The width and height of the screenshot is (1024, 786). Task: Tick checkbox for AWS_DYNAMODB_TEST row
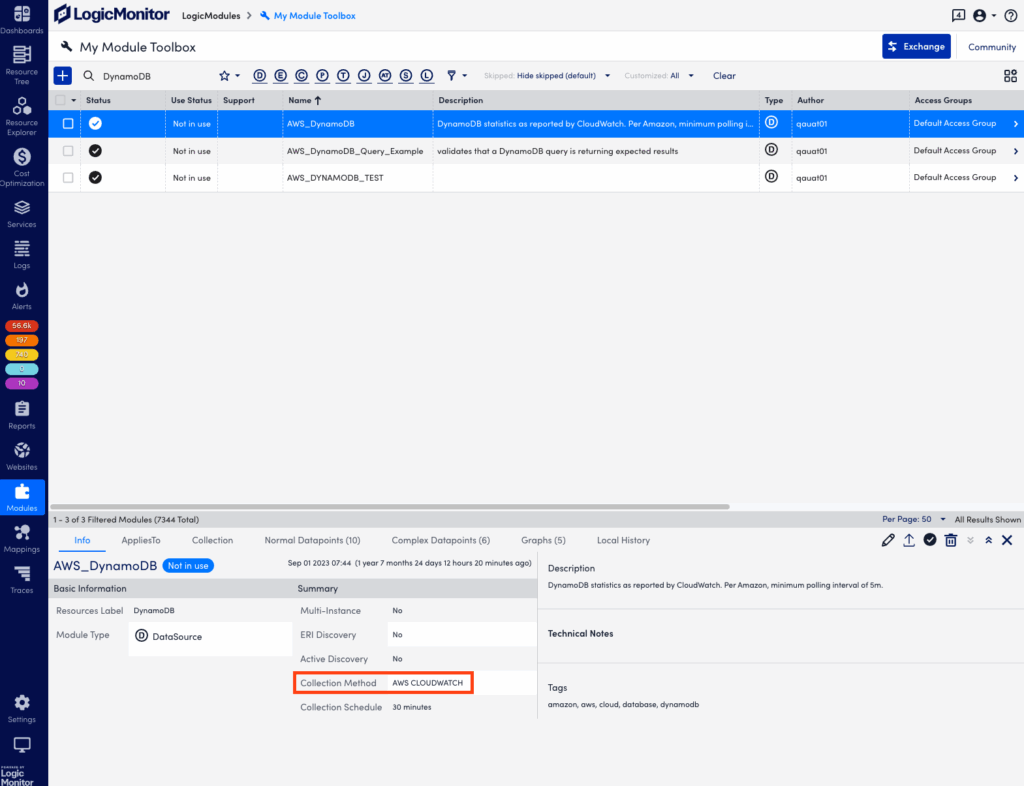pyautogui.click(x=68, y=178)
